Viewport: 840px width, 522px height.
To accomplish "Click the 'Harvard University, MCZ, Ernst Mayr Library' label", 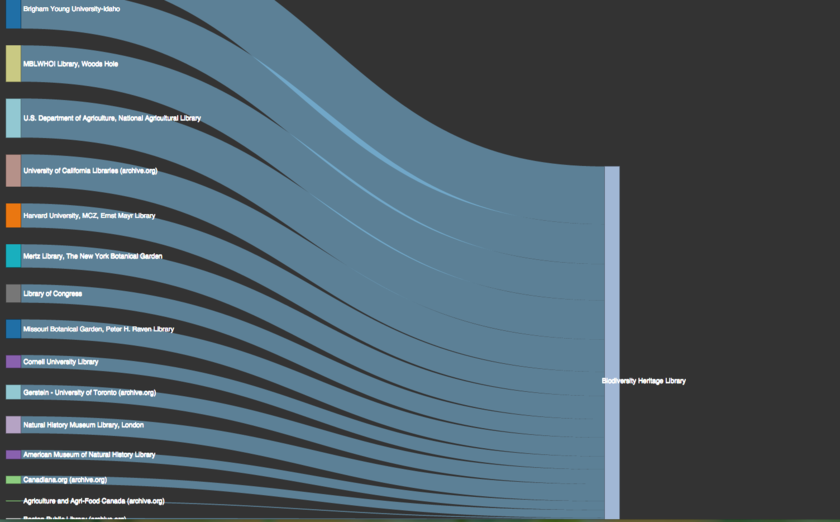I will click(x=89, y=215).
